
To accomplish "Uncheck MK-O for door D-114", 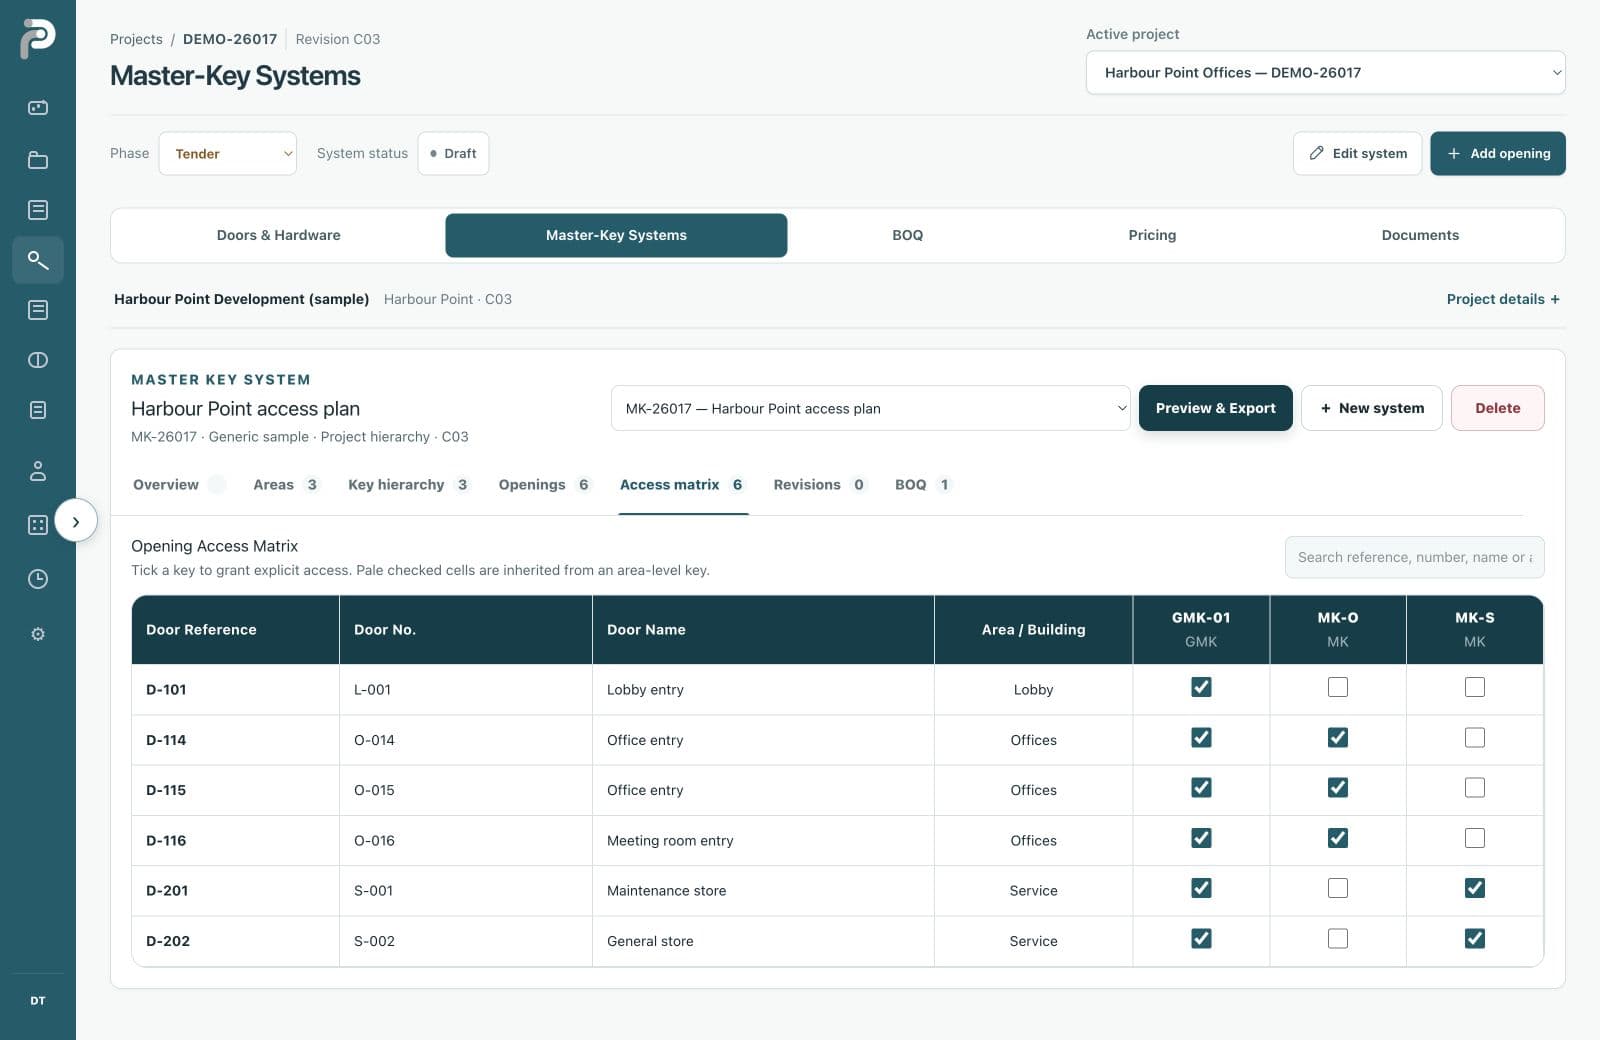I will pos(1337,738).
